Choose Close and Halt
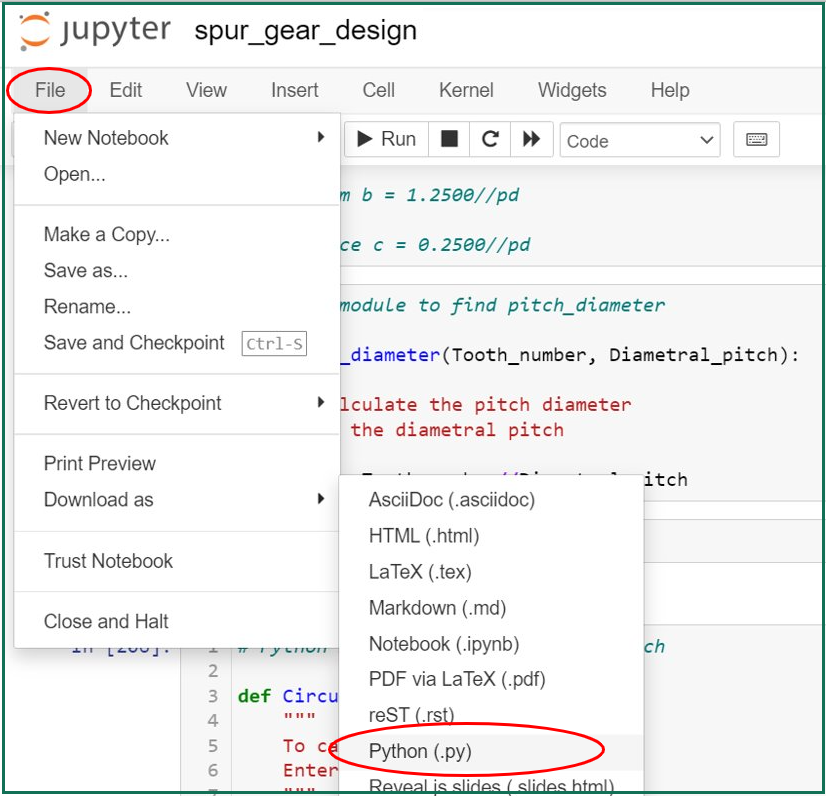 (106, 621)
